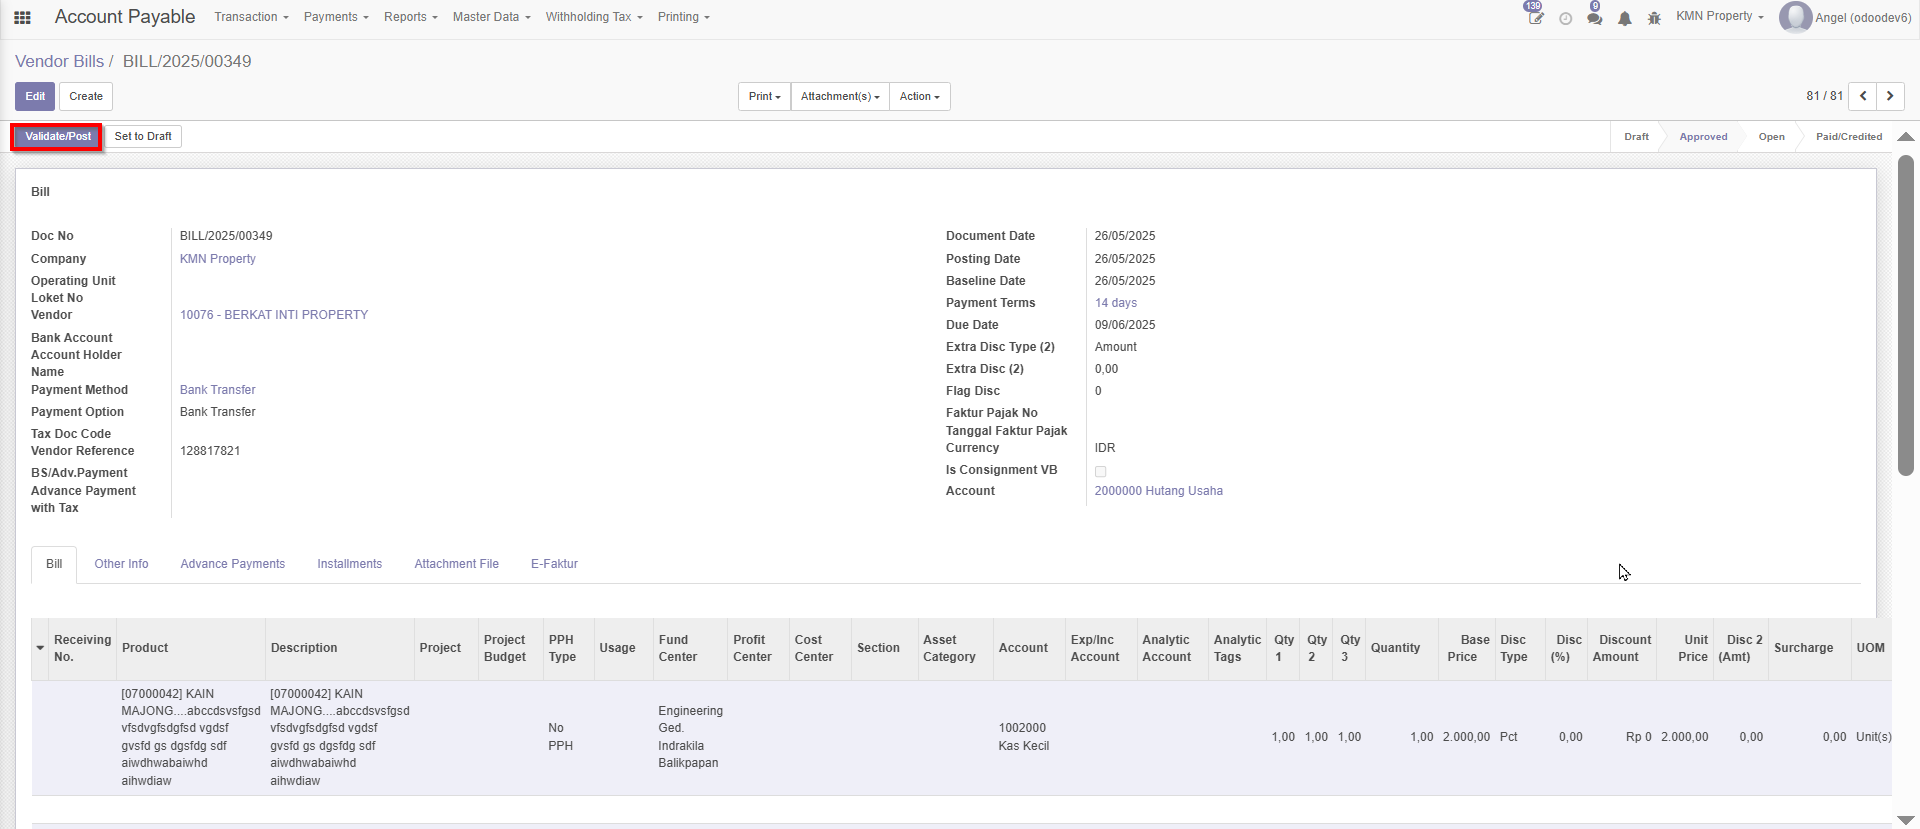The width and height of the screenshot is (1920, 829).
Task: Open the notes edit icon with badge 139
Action: click(1535, 17)
